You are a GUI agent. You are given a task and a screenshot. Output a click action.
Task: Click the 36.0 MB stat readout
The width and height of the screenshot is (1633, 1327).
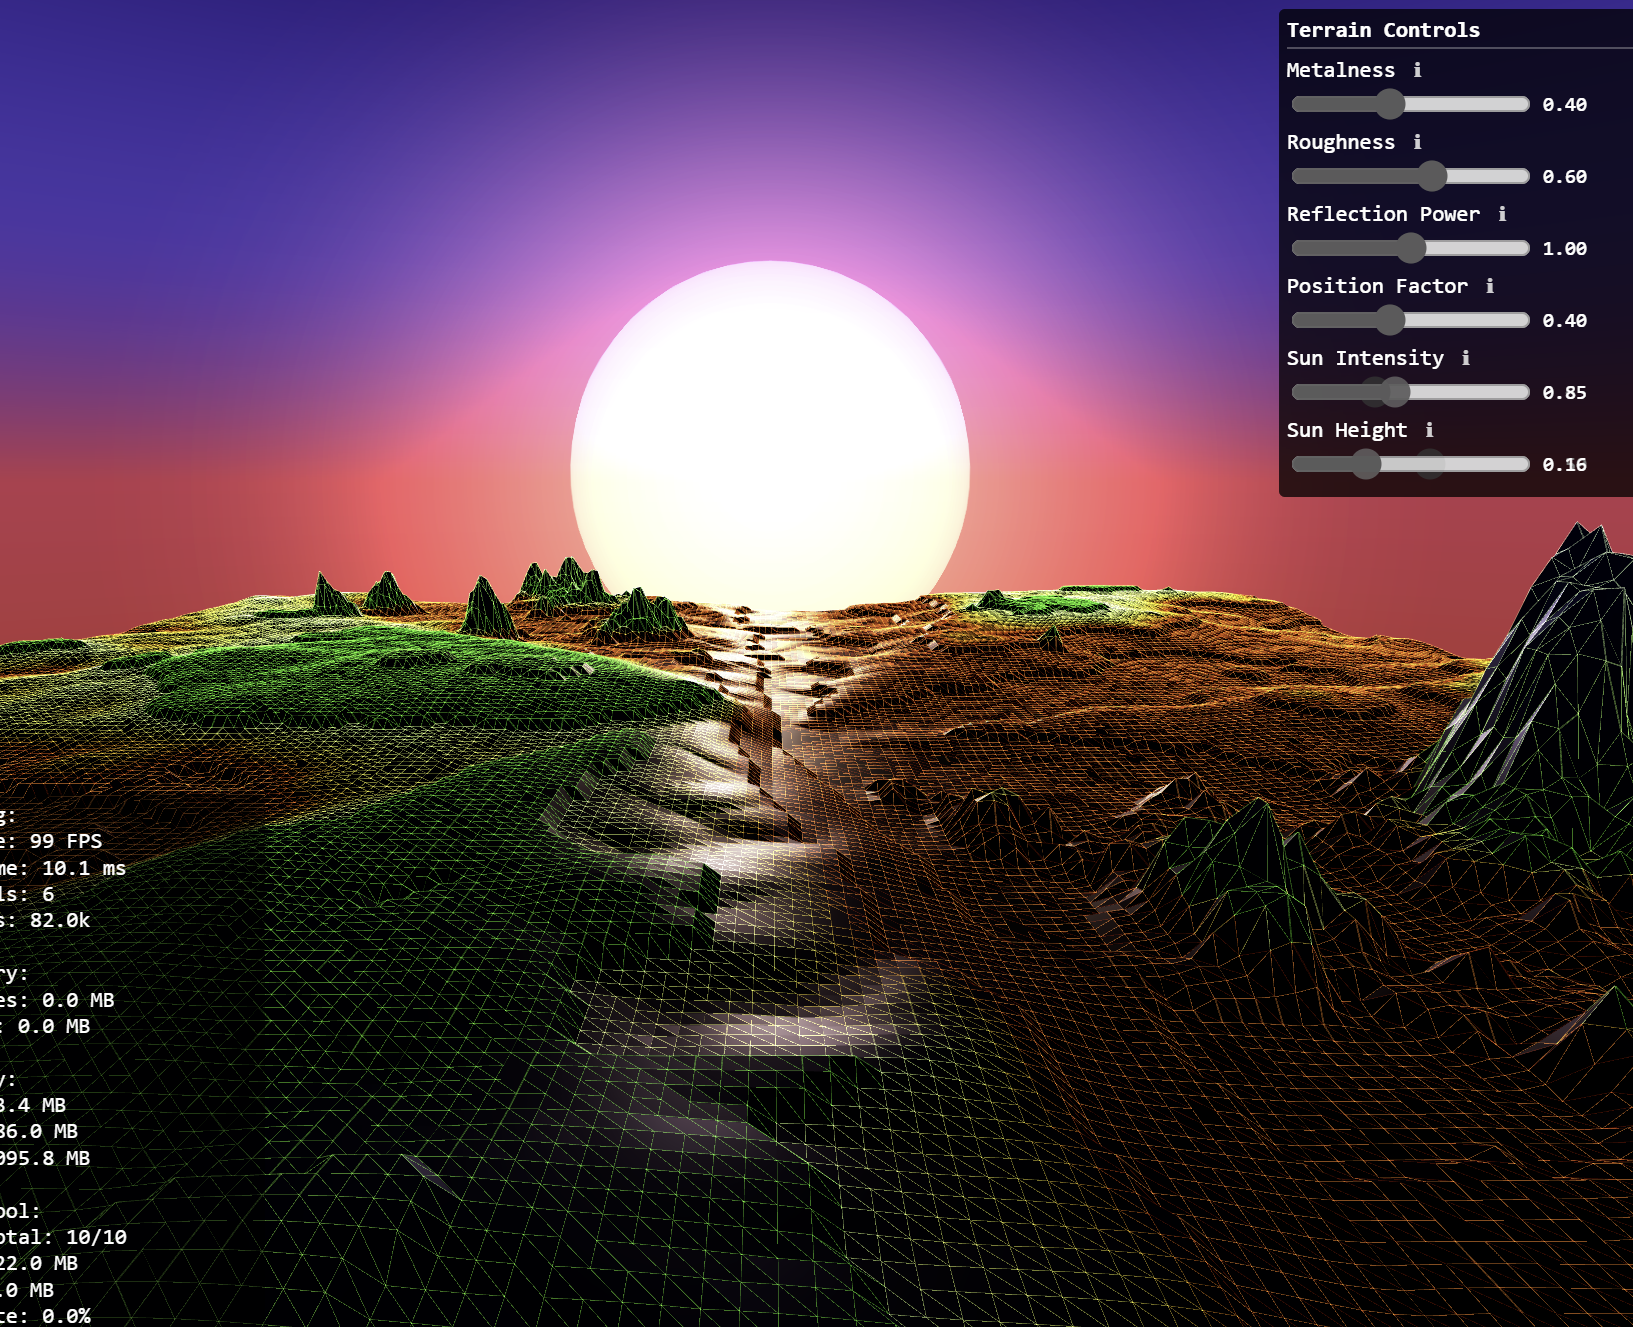[38, 1131]
